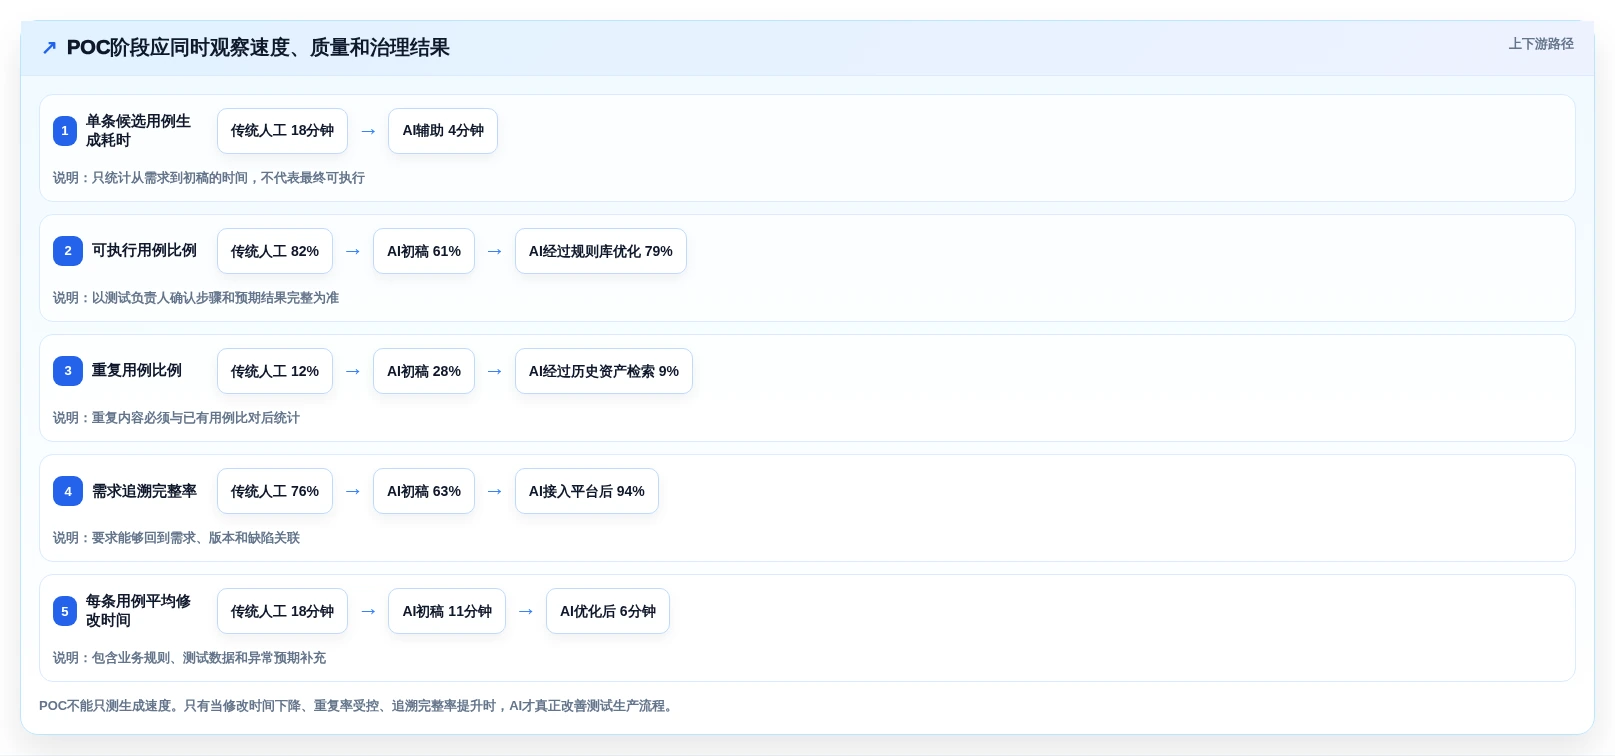
Task: Click the 每条用例平均修改时间 label
Action: coord(138,611)
